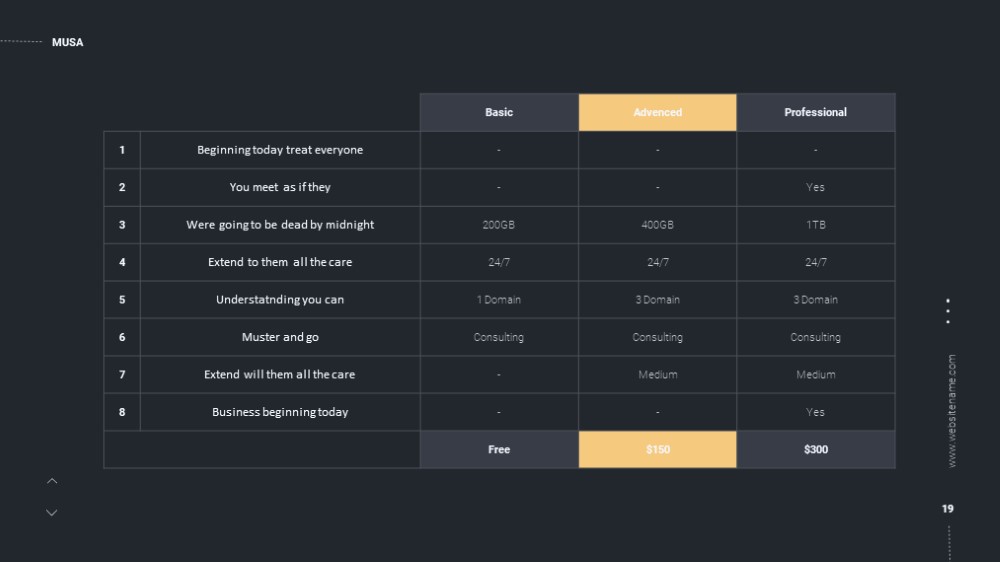The width and height of the screenshot is (1000, 562).
Task: Click the '1 Domain' cell under Basic
Action: point(499,300)
